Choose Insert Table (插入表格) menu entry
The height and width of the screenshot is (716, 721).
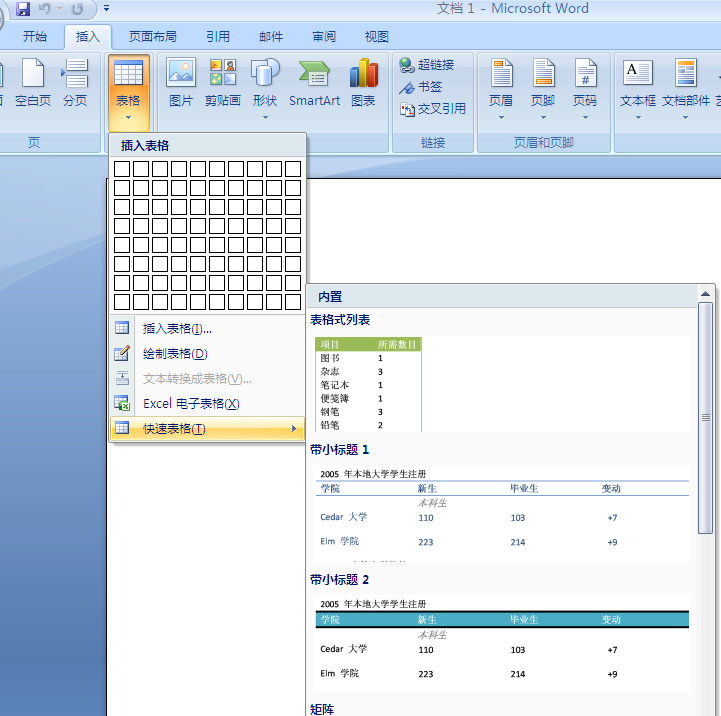177,328
